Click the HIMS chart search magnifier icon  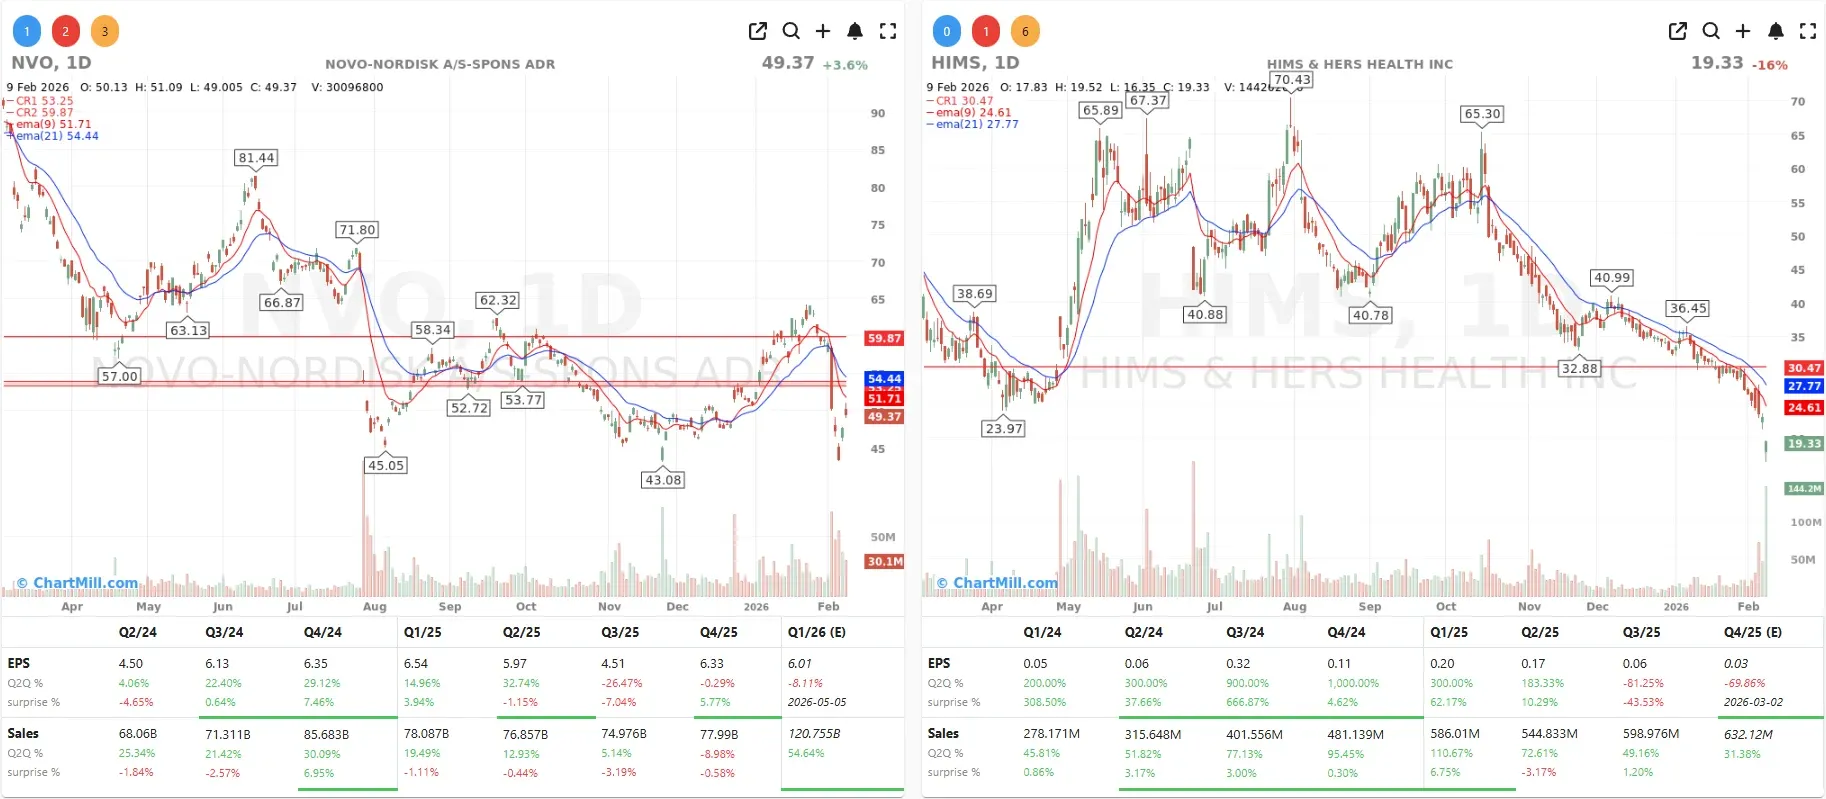(1711, 31)
